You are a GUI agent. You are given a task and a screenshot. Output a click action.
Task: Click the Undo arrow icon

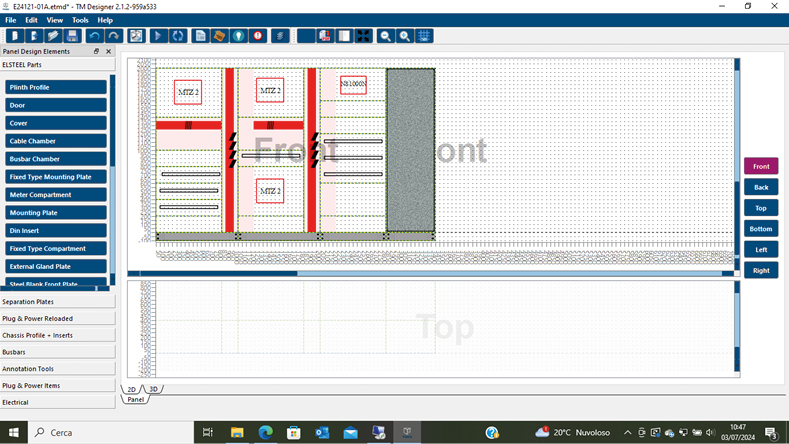coord(95,36)
